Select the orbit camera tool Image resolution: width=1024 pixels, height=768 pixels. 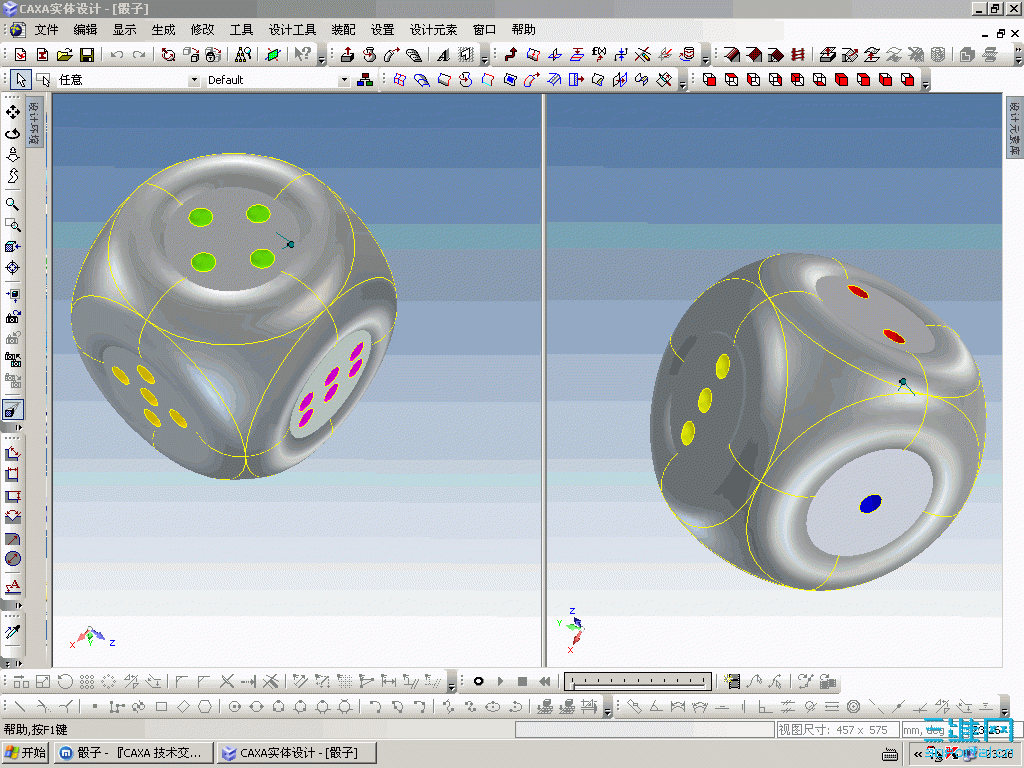[x=12, y=134]
